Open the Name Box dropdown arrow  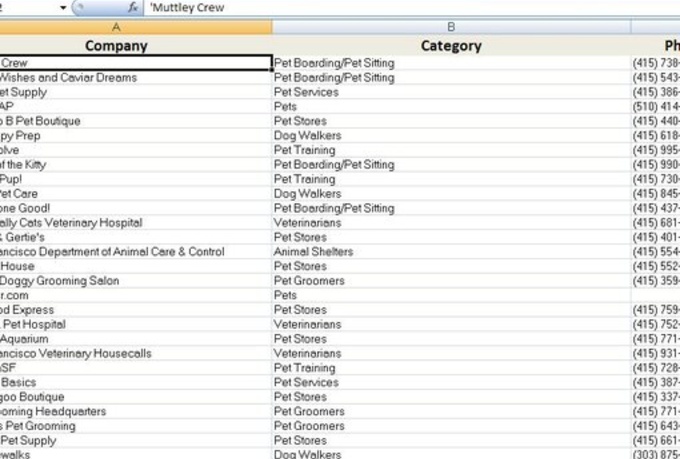pyautogui.click(x=63, y=8)
